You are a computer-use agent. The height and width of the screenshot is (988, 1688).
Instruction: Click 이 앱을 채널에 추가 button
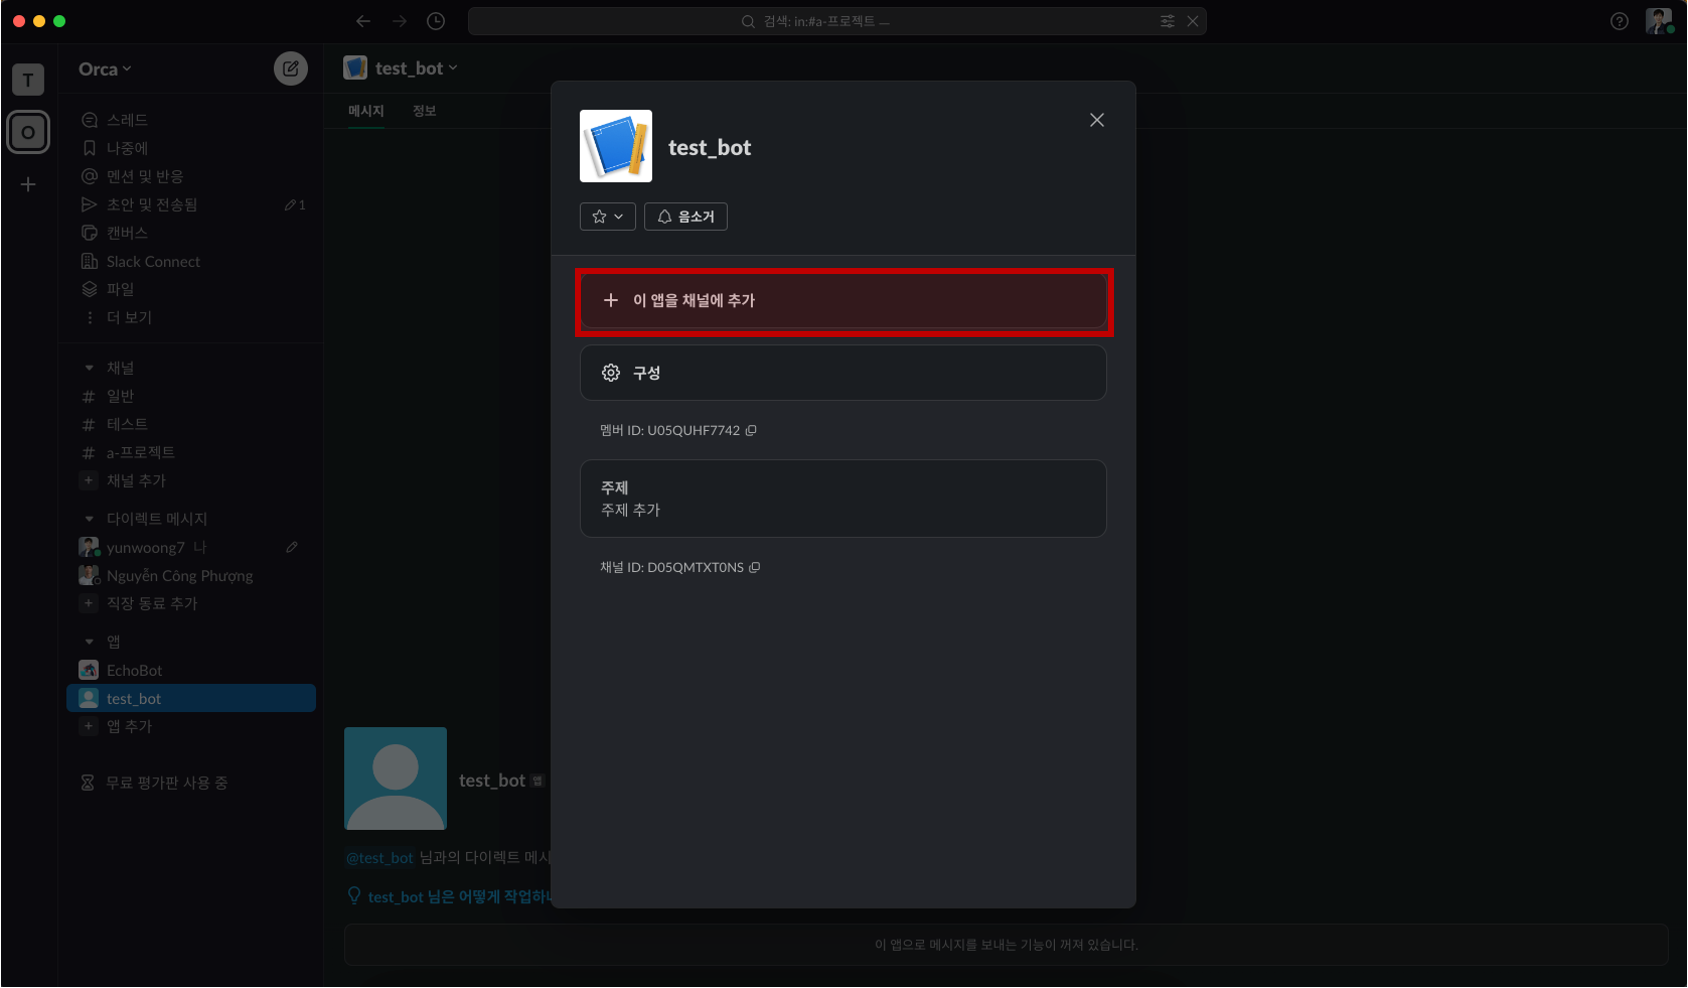tap(843, 300)
